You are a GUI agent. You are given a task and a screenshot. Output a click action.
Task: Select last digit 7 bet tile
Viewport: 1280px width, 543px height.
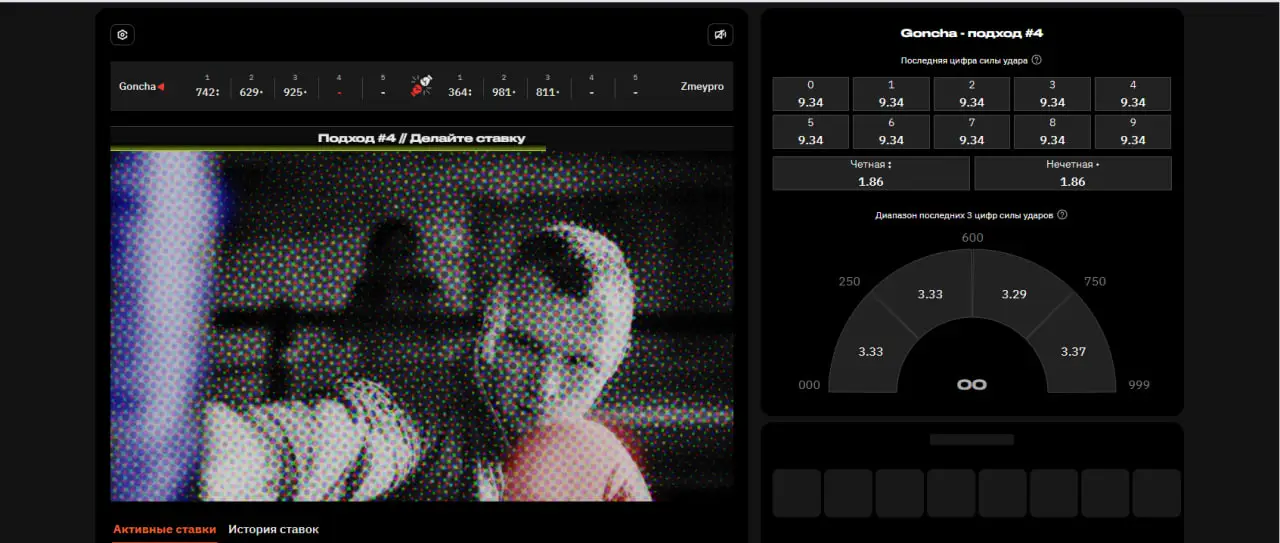[x=971, y=132]
